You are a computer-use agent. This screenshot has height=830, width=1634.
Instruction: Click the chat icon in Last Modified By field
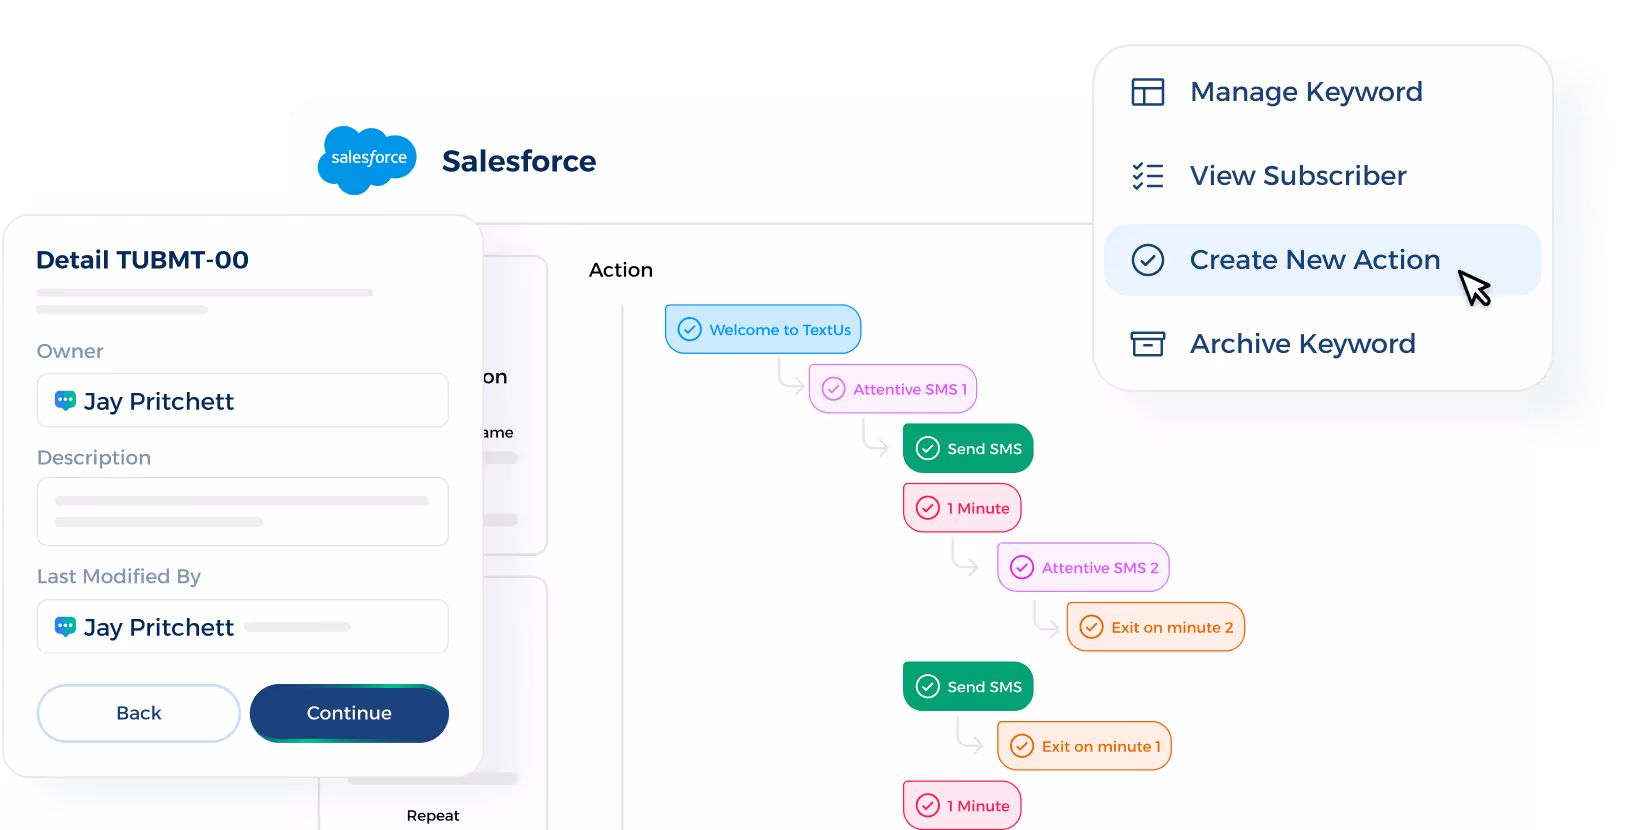point(65,627)
